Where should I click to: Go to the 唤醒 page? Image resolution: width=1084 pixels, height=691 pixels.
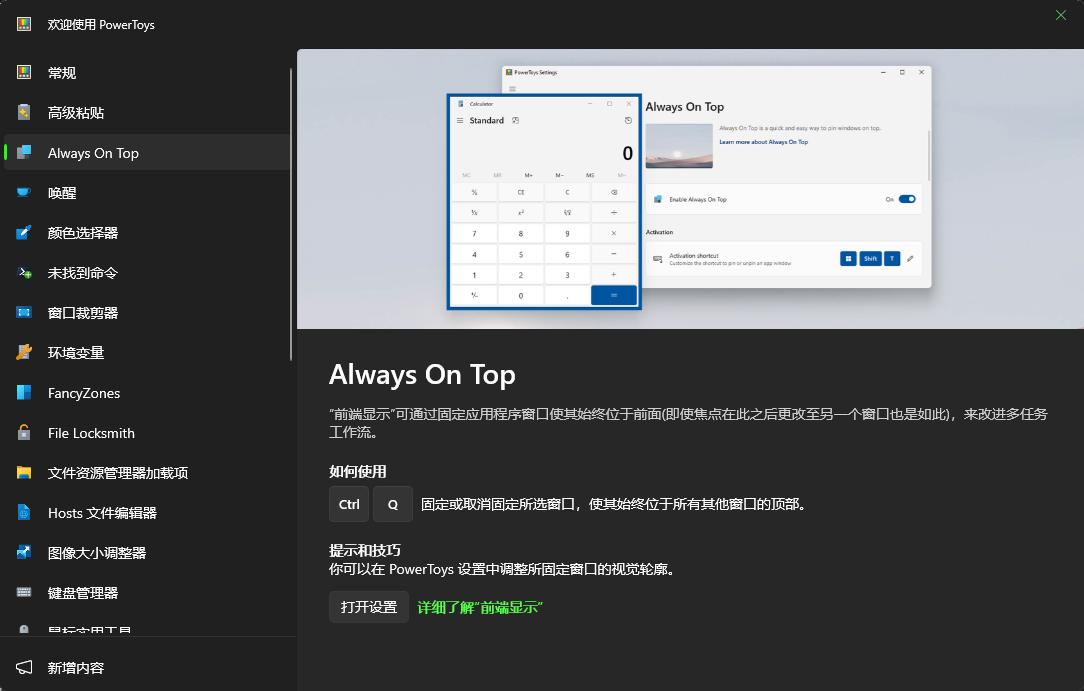pos(147,192)
